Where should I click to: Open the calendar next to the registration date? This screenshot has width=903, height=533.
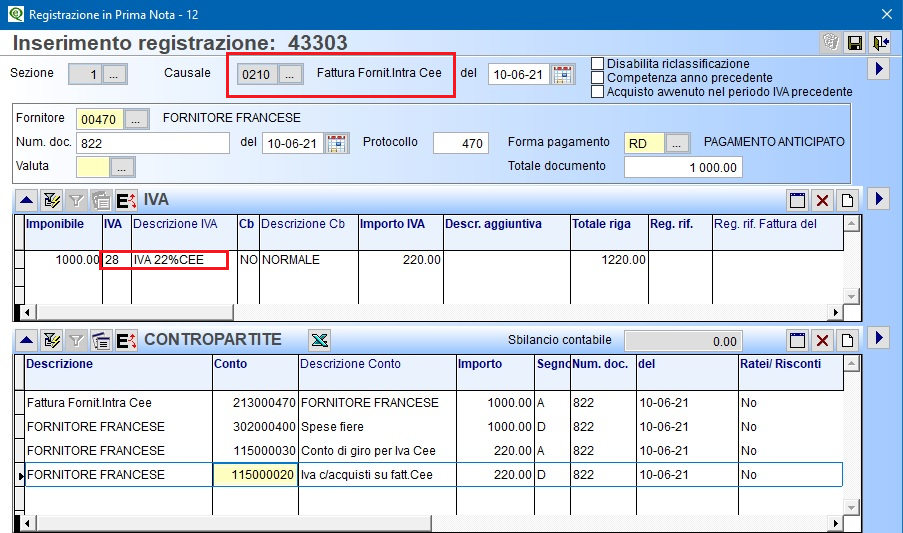coord(563,74)
